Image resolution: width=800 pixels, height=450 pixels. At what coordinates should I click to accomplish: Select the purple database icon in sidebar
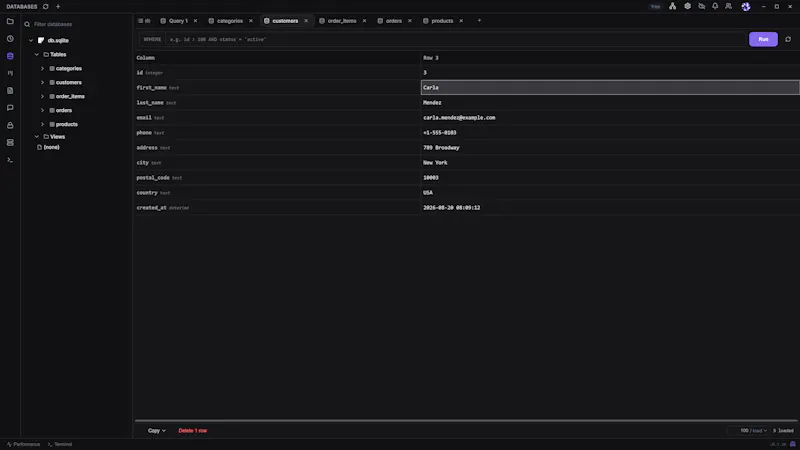pyautogui.click(x=10, y=56)
